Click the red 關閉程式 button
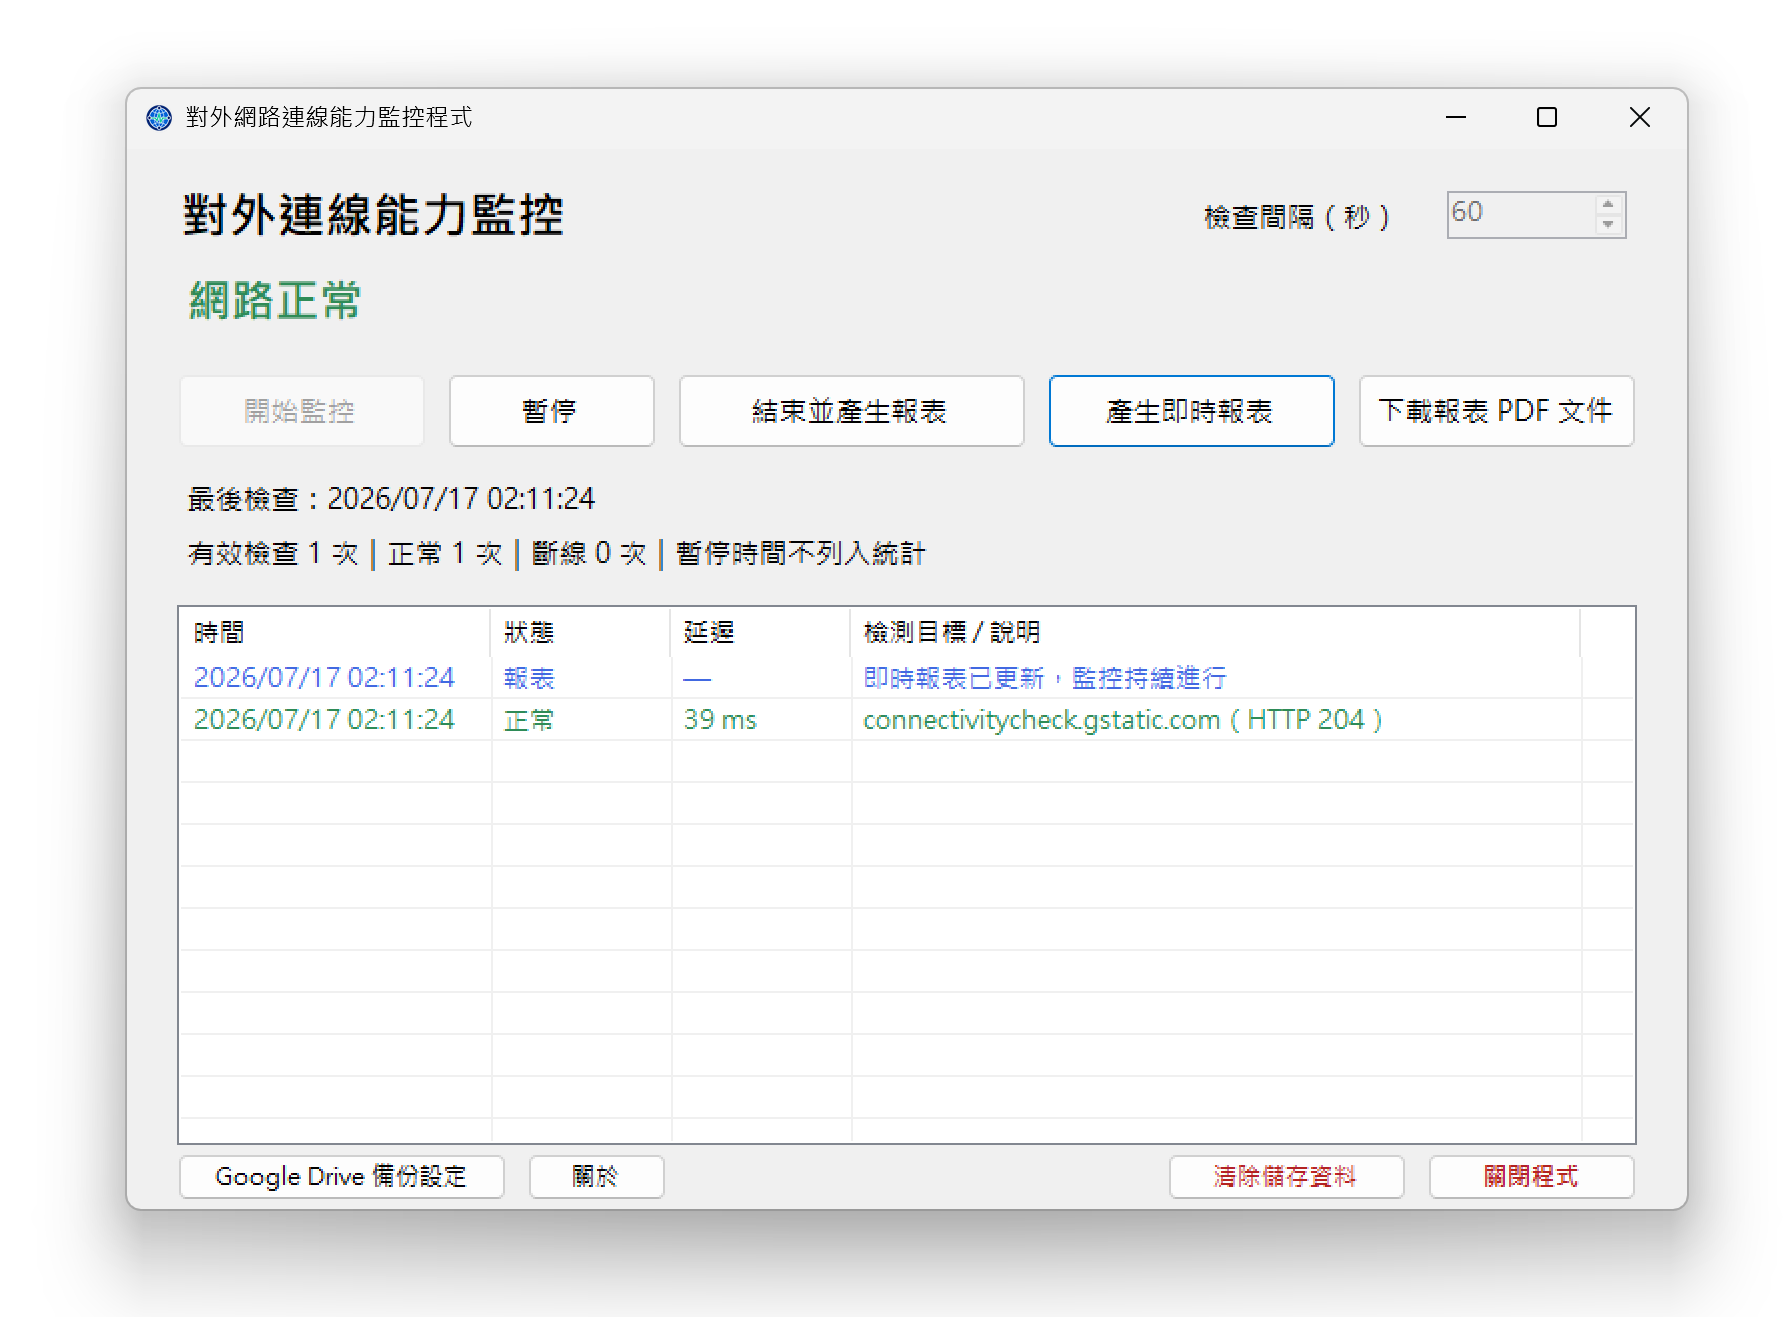The width and height of the screenshot is (1786, 1317). pos(1531,1177)
